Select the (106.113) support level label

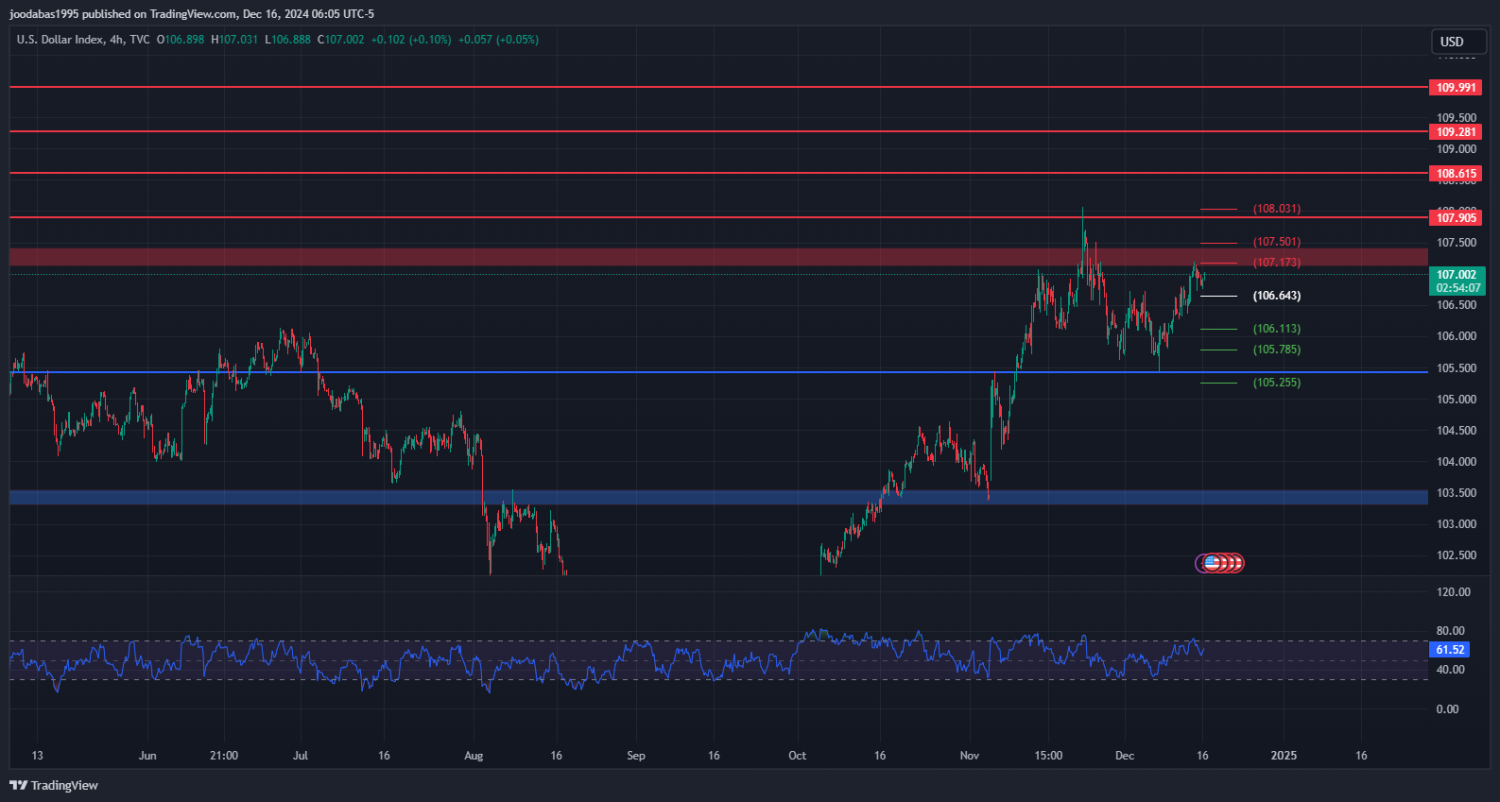tap(1277, 329)
